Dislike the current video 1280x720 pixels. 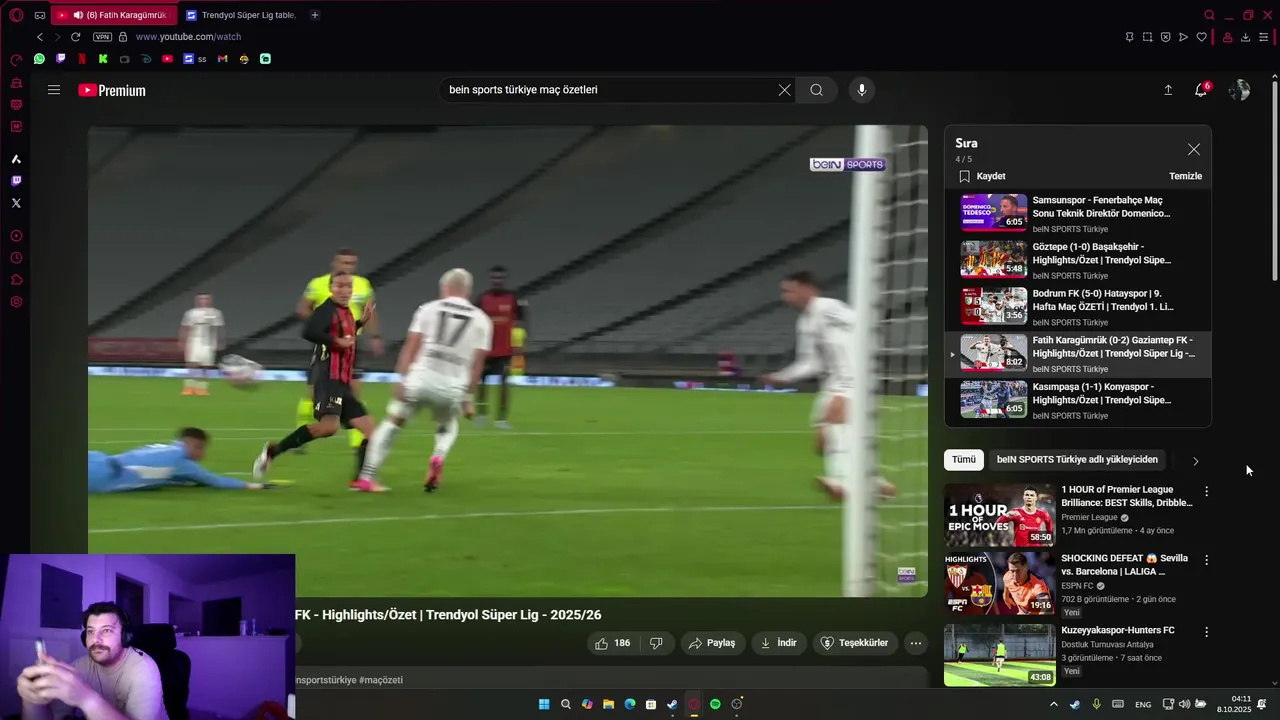tap(657, 643)
